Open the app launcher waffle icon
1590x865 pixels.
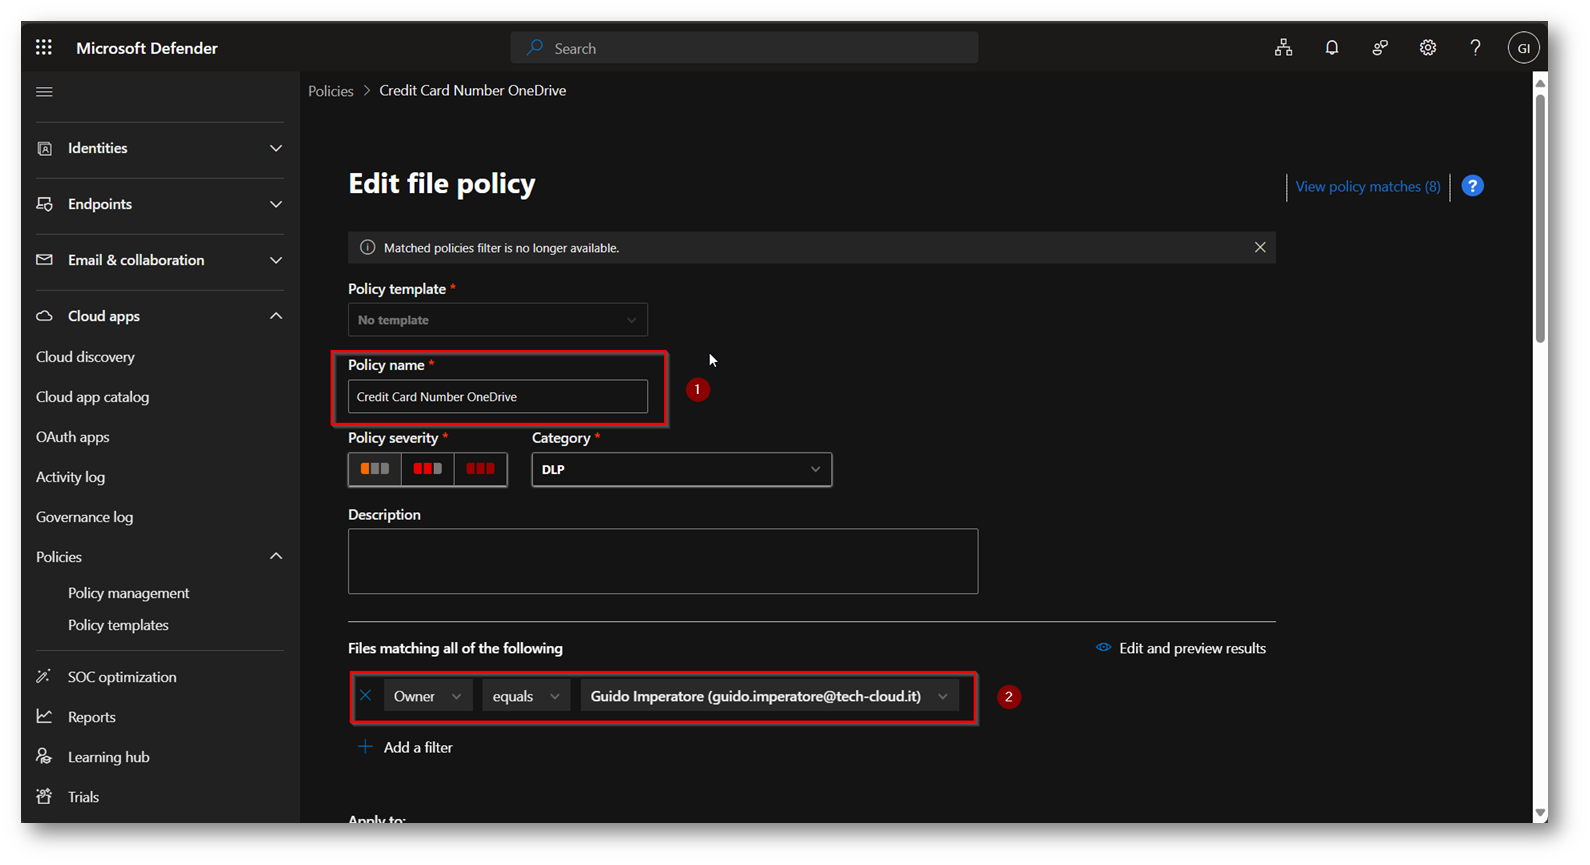pos(44,47)
